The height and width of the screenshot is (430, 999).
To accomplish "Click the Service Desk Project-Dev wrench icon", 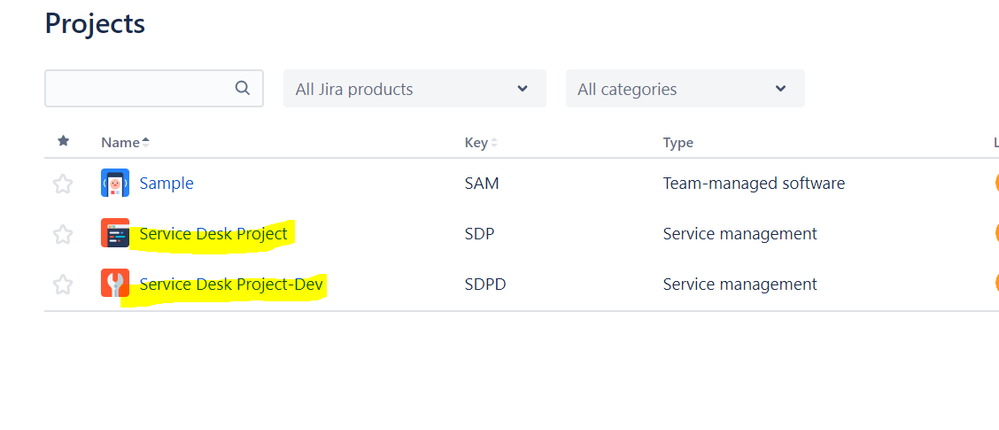I will [x=115, y=283].
